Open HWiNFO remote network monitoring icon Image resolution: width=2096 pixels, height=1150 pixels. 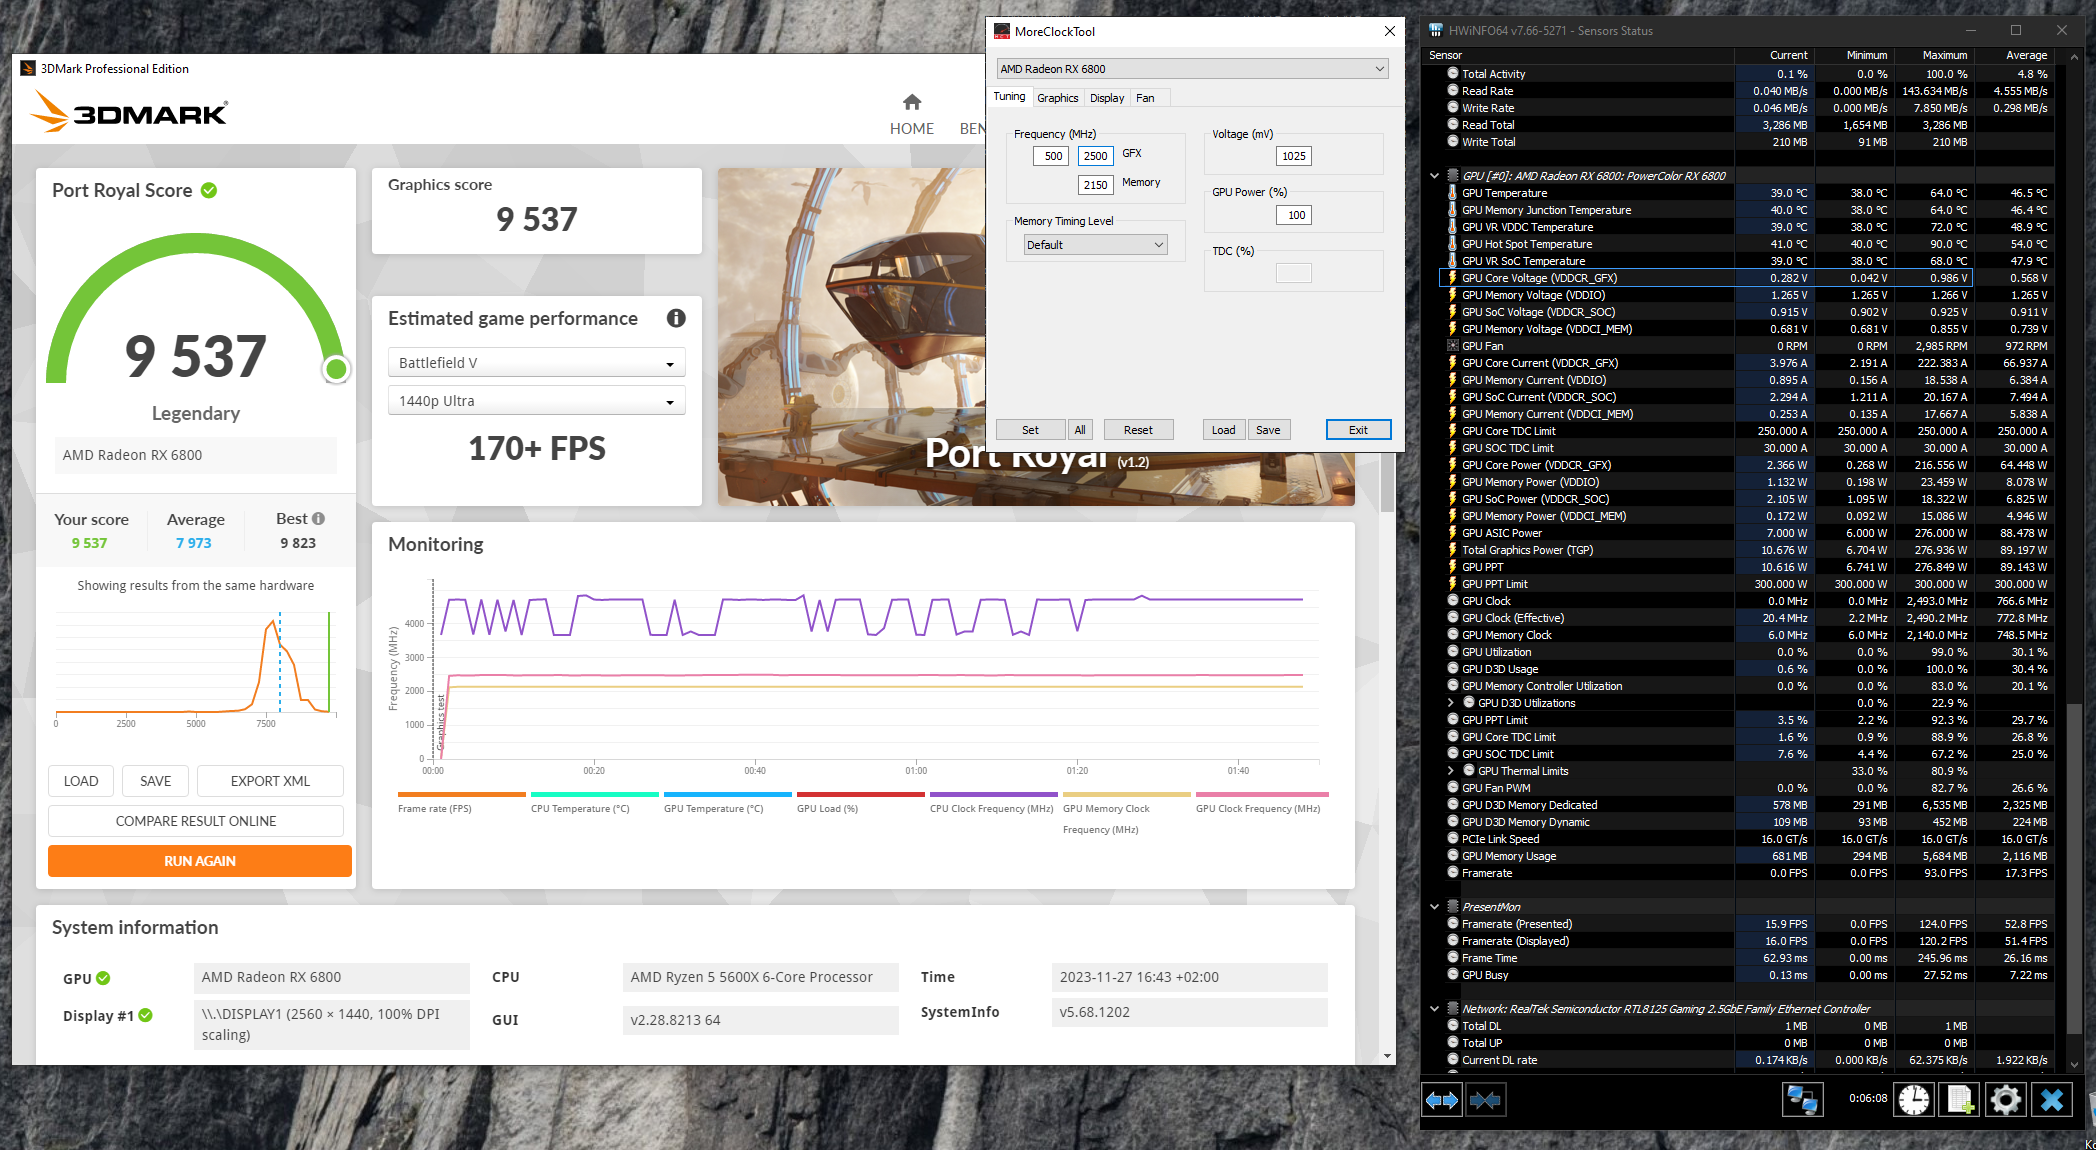pyautogui.click(x=1802, y=1100)
